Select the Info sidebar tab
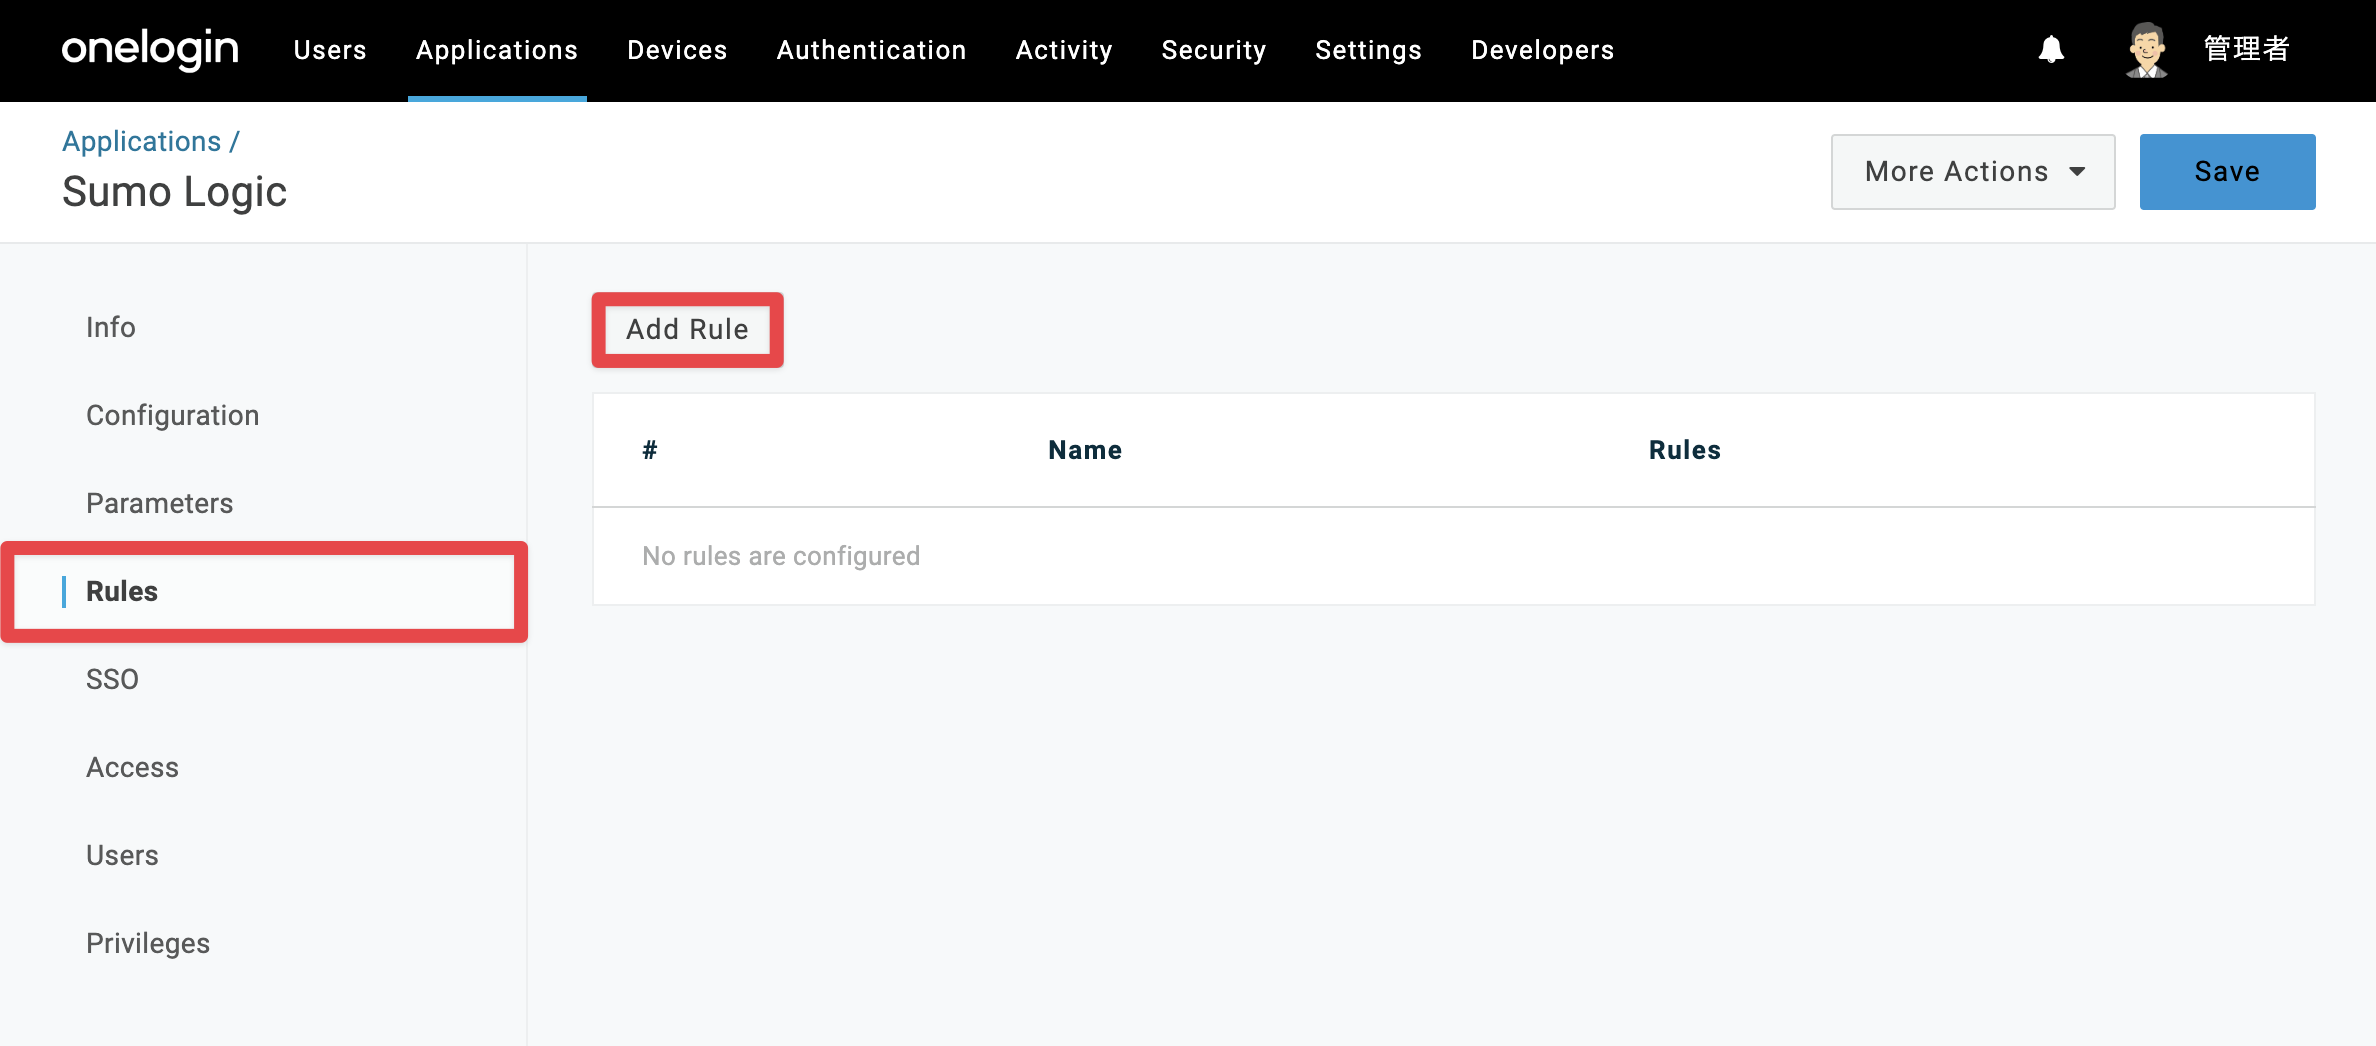Viewport: 2376px width, 1046px height. [x=110, y=327]
